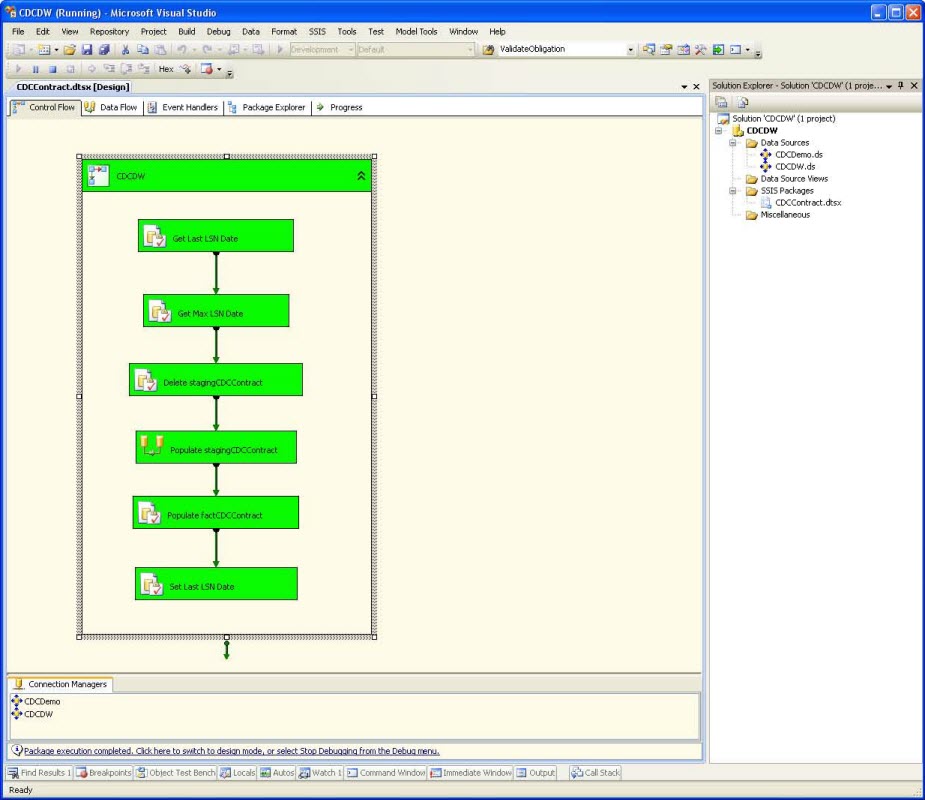Open Solution Explorer toolbar icon
925x800 pixels.
tap(649, 50)
